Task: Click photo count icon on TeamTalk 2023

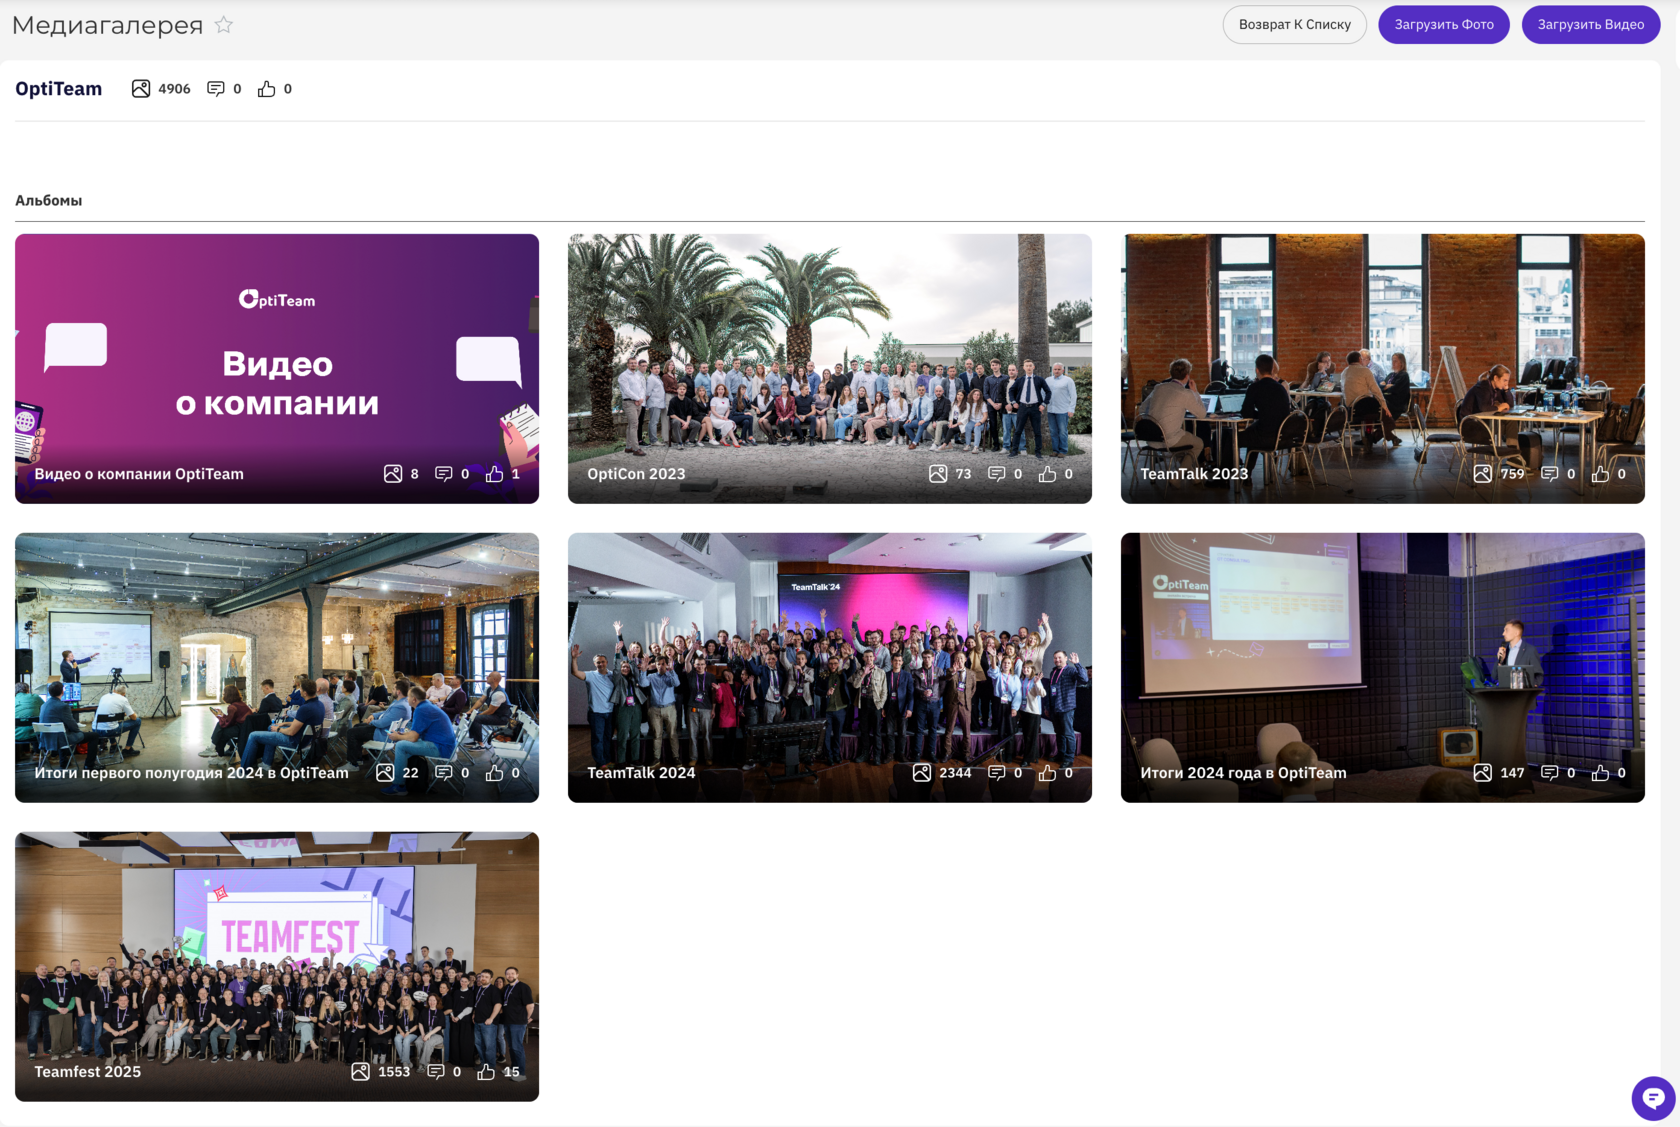Action: (x=1483, y=474)
